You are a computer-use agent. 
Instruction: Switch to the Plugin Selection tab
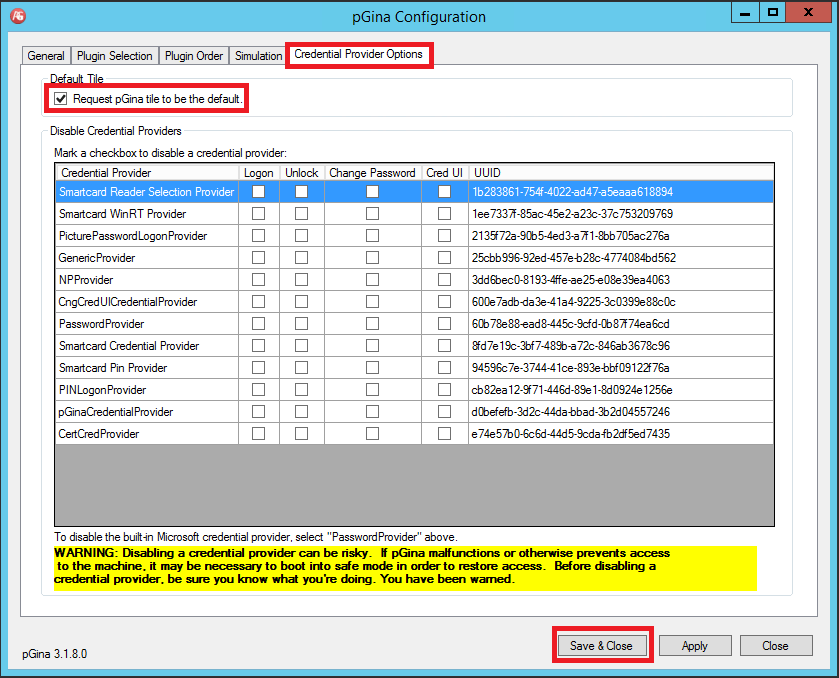tap(116, 56)
